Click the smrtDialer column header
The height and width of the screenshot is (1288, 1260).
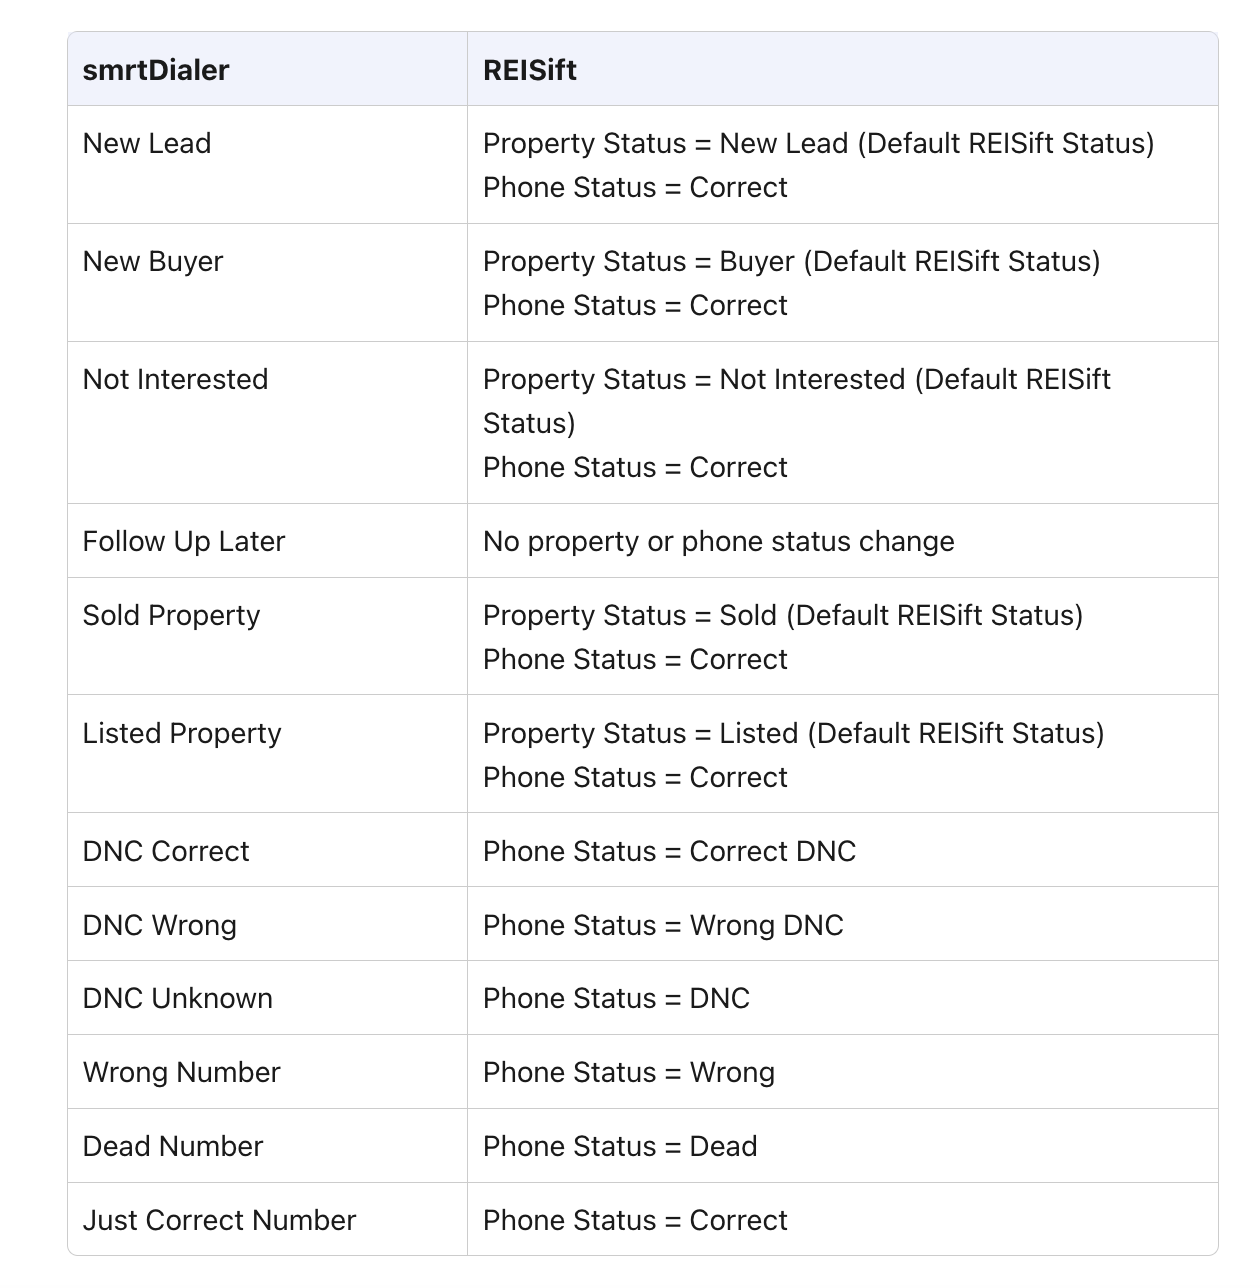156,70
